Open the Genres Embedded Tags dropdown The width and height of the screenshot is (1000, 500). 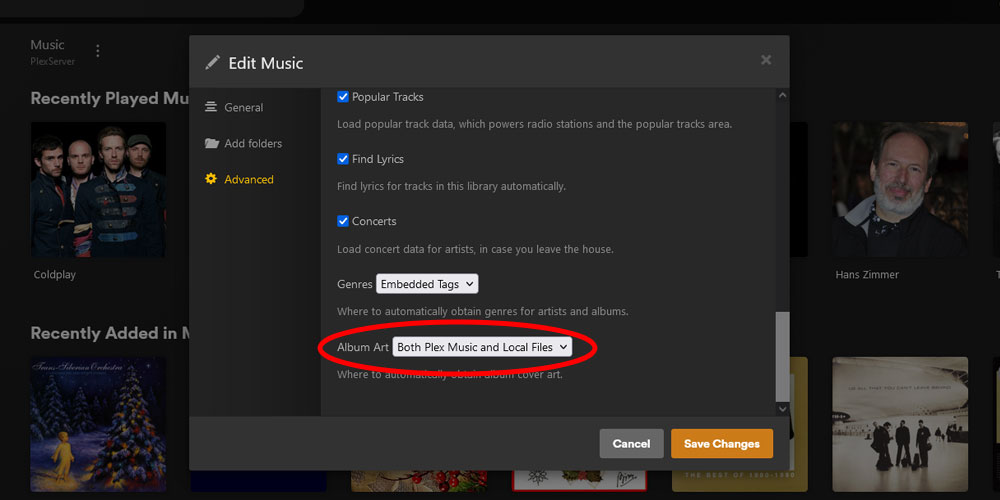click(x=427, y=284)
